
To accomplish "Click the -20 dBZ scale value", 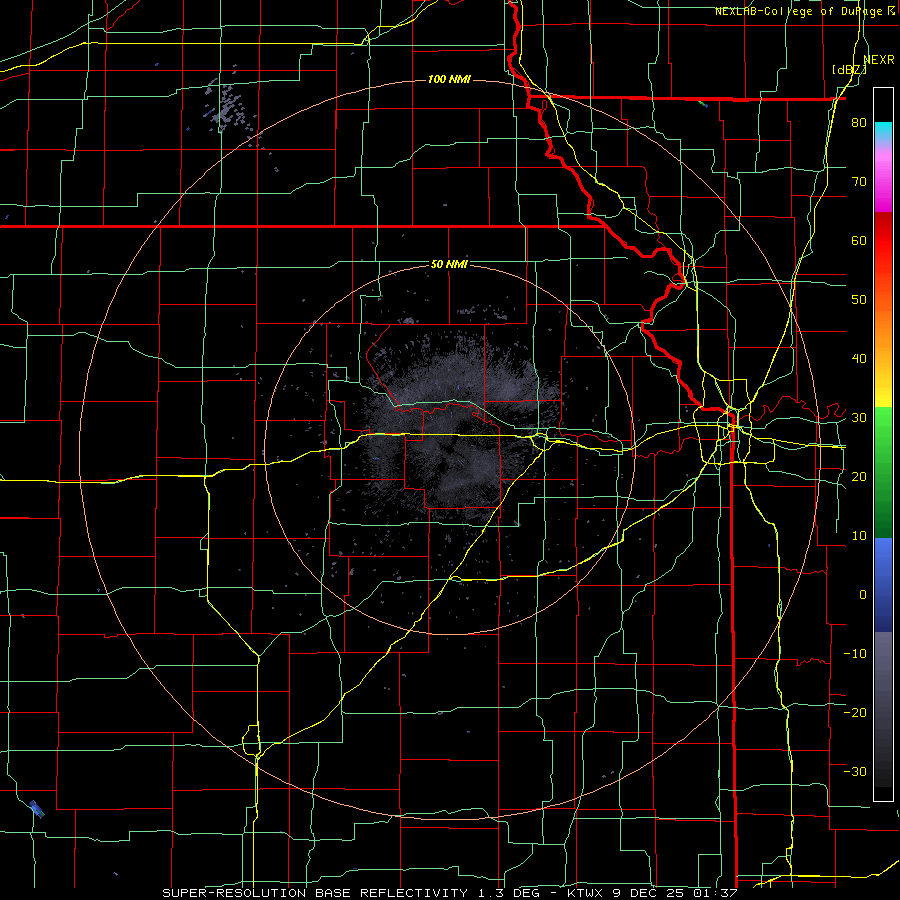I will 855,712.
